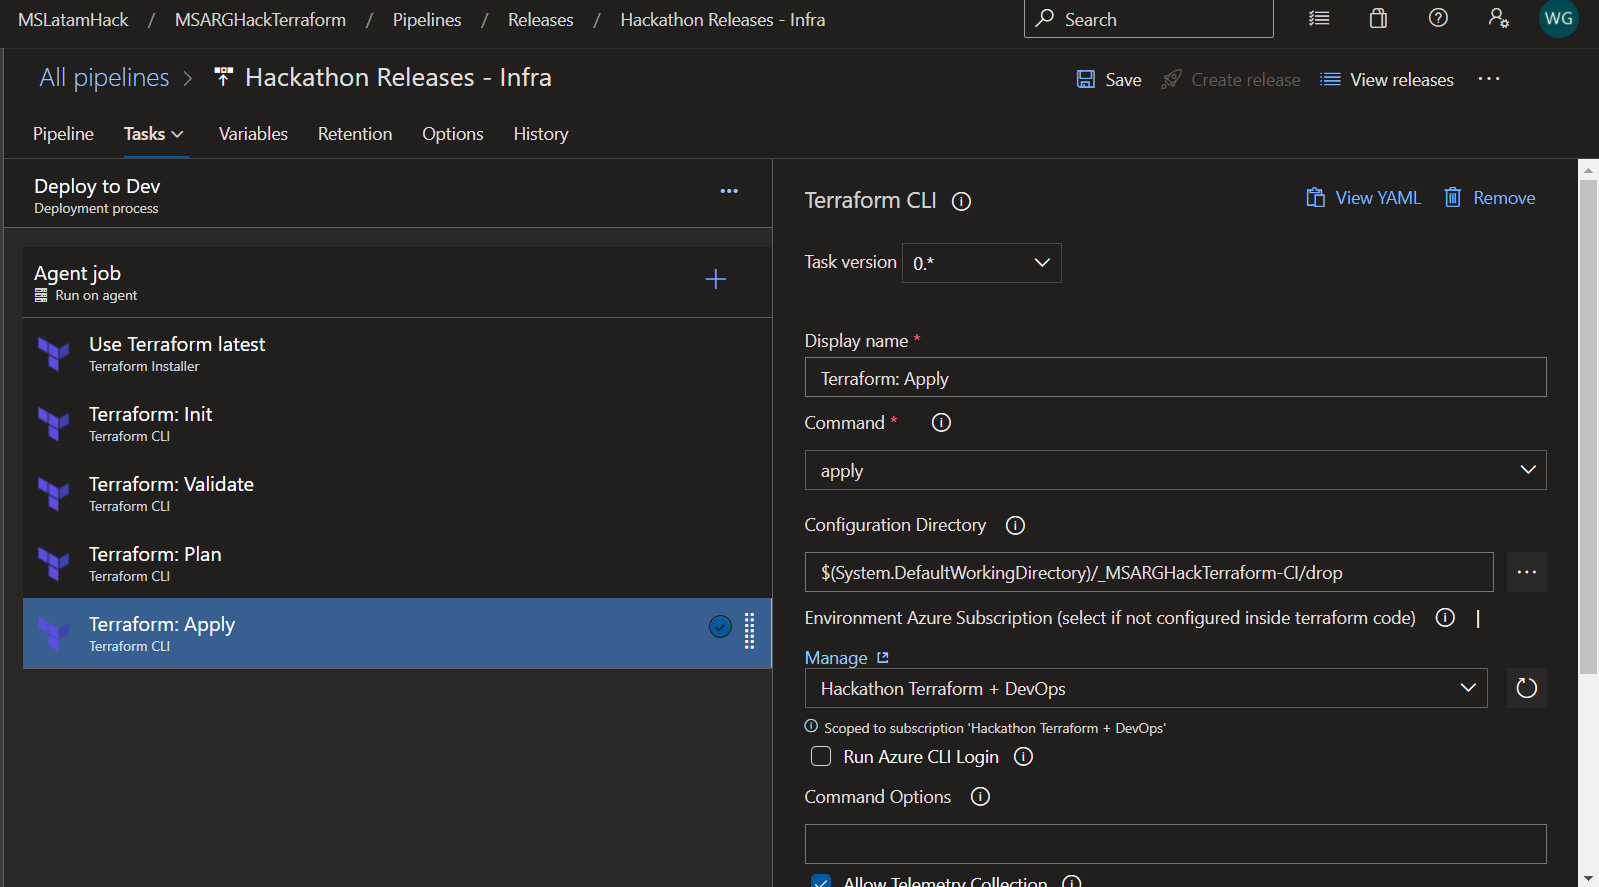Viewport: 1599px width, 887px height.
Task: Select the Terraform: Validate task
Action: click(x=397, y=493)
